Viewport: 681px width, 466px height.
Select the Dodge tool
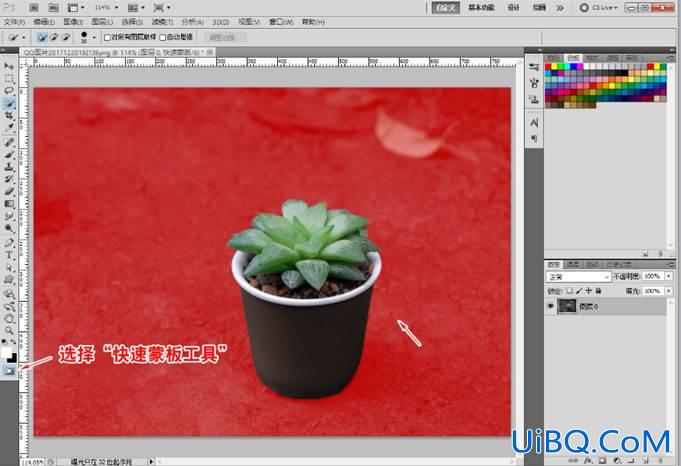click(9, 228)
